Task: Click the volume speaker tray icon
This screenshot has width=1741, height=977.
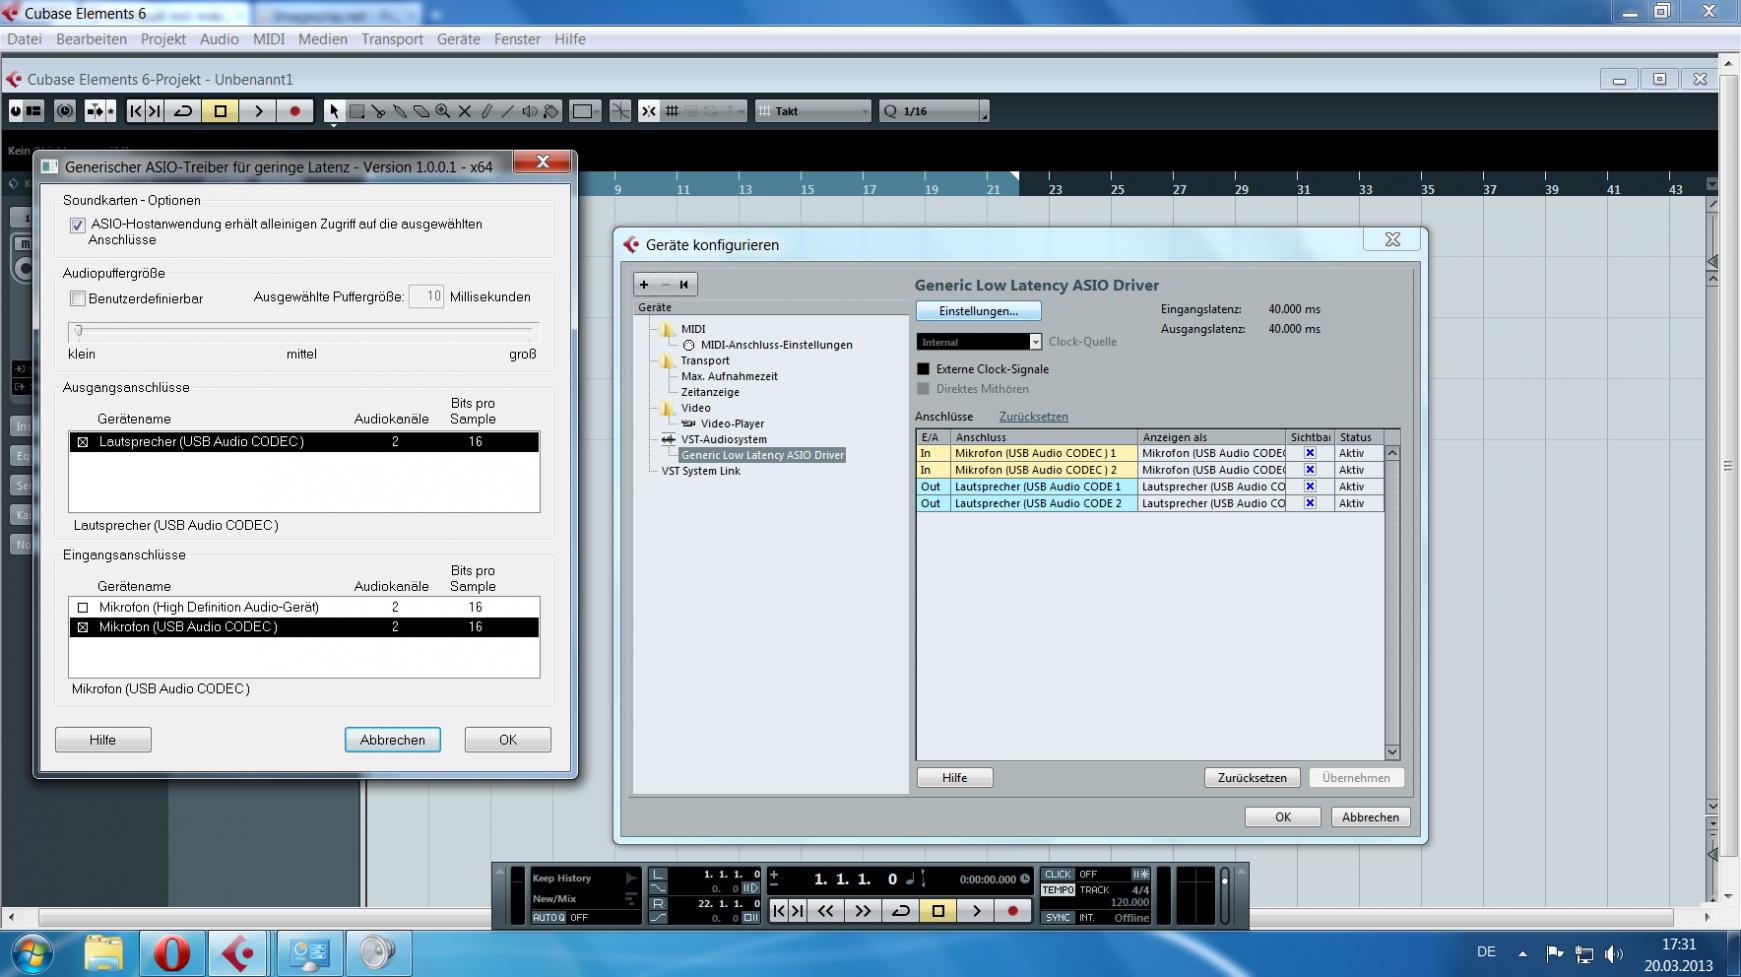Action: coord(1614,954)
